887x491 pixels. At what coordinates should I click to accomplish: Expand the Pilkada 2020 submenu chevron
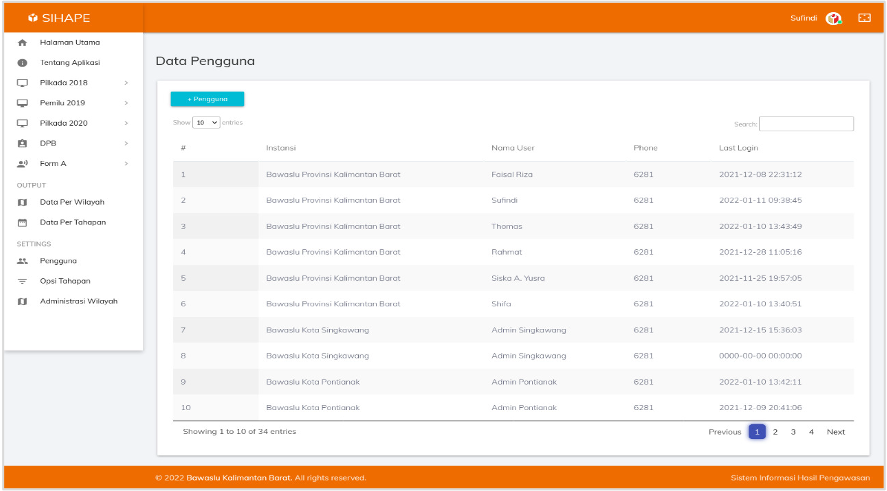(126, 123)
